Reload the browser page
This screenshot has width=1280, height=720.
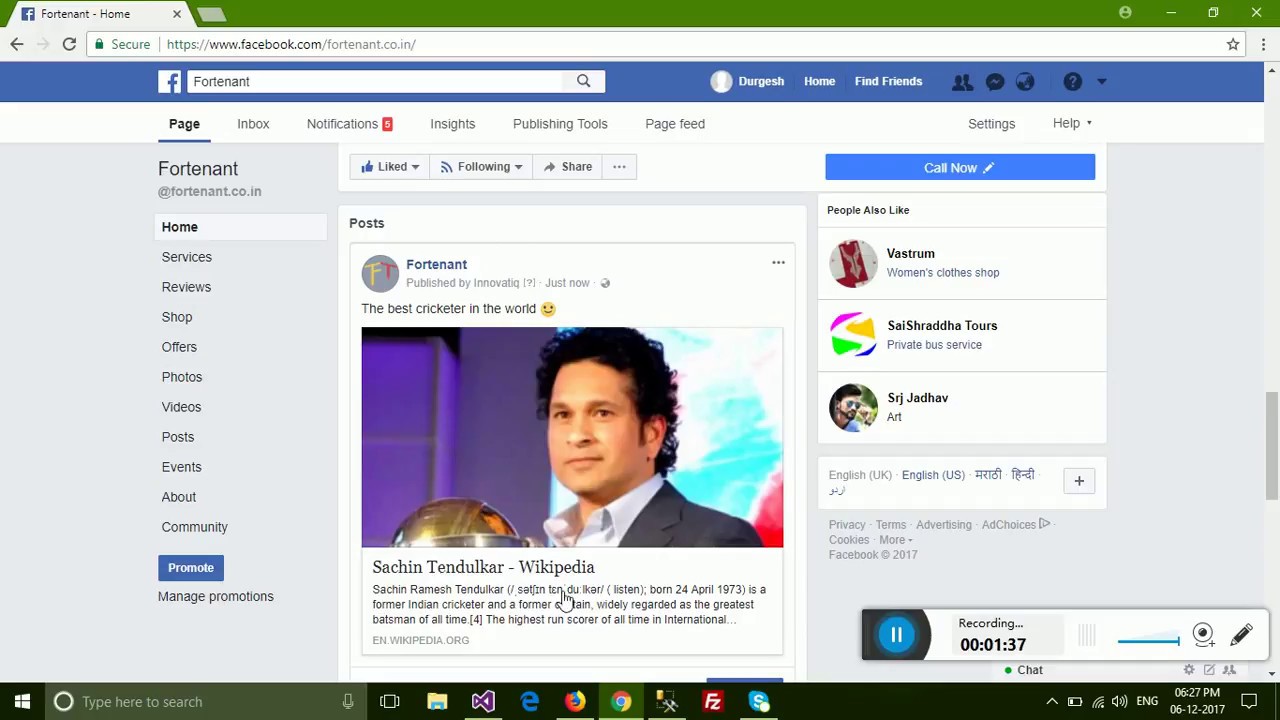69,44
